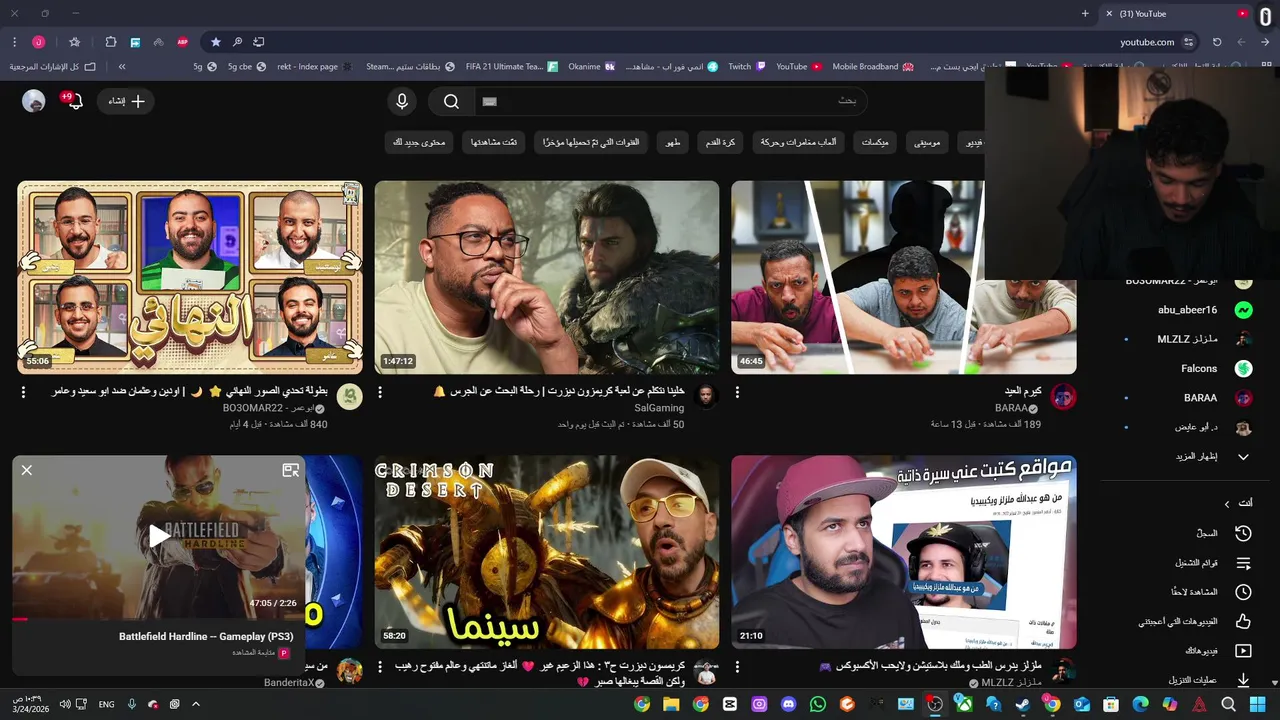Open WhatsApp from the Windows taskbar
This screenshot has height=720, width=1280.
coord(817,704)
